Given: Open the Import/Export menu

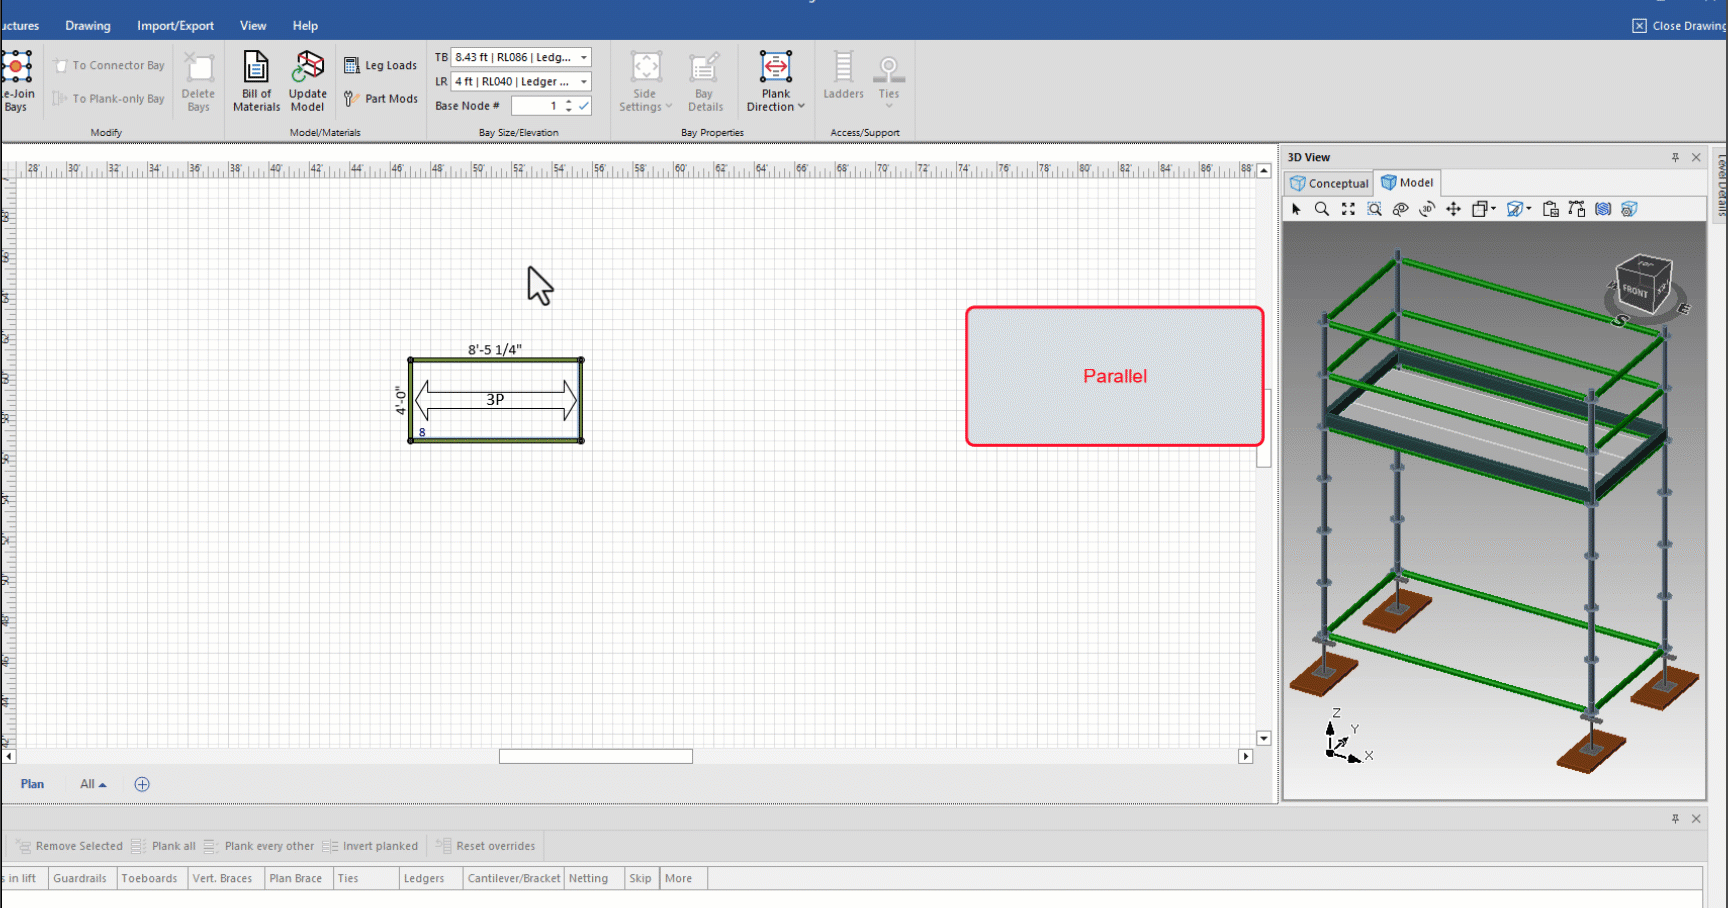Looking at the screenshot, I should point(175,26).
